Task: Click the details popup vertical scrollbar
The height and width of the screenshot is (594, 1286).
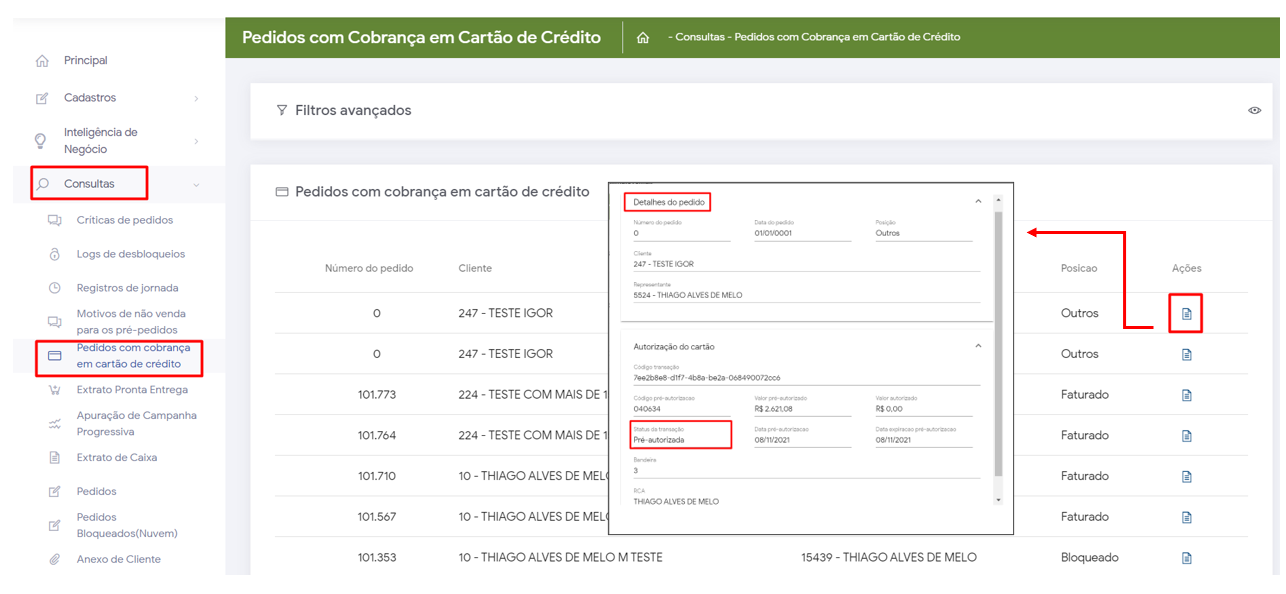Action: (x=997, y=340)
